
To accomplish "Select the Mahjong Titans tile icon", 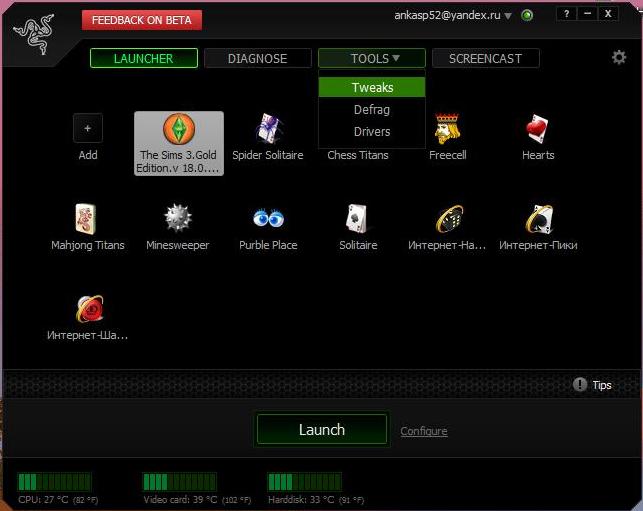I will (x=86, y=219).
